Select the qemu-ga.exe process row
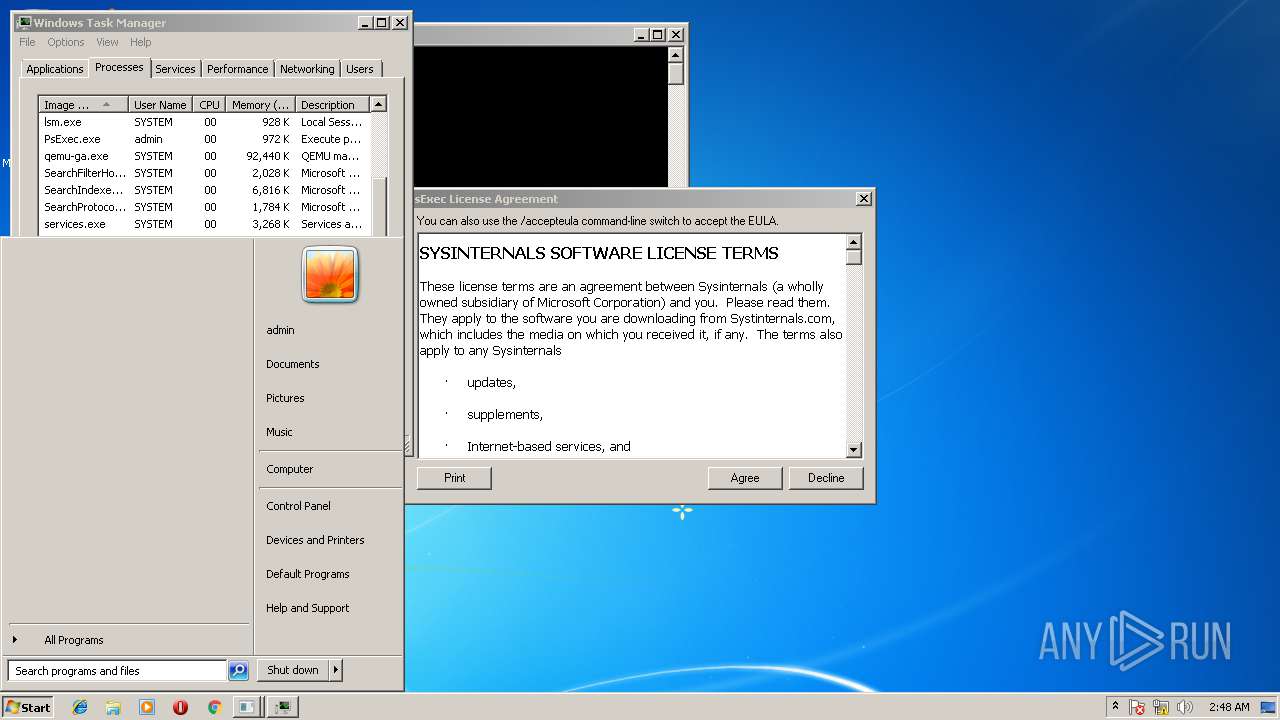 click(204, 156)
